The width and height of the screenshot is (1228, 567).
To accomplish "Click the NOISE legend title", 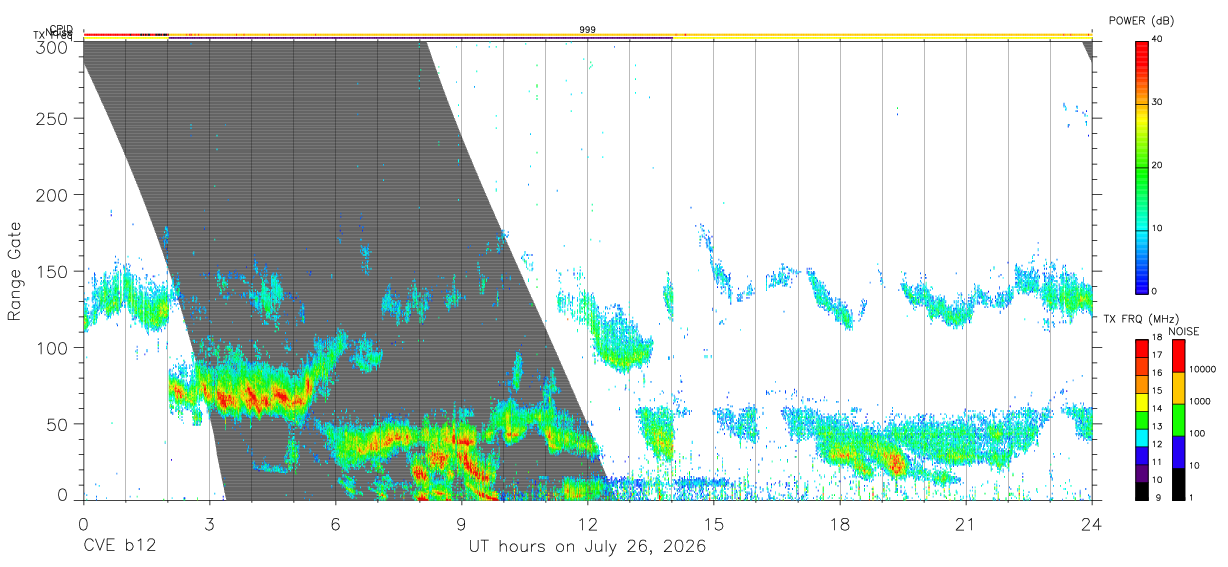I will (1184, 331).
